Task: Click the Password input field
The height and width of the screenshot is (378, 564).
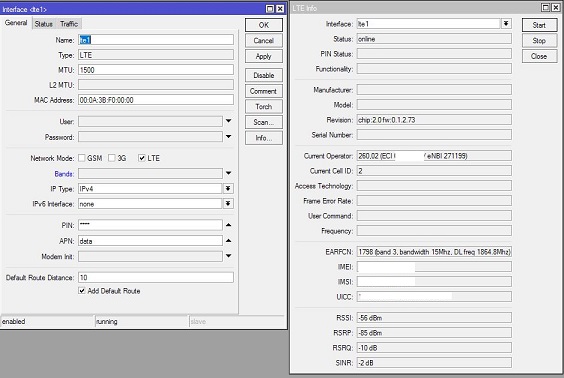Action: [150, 137]
